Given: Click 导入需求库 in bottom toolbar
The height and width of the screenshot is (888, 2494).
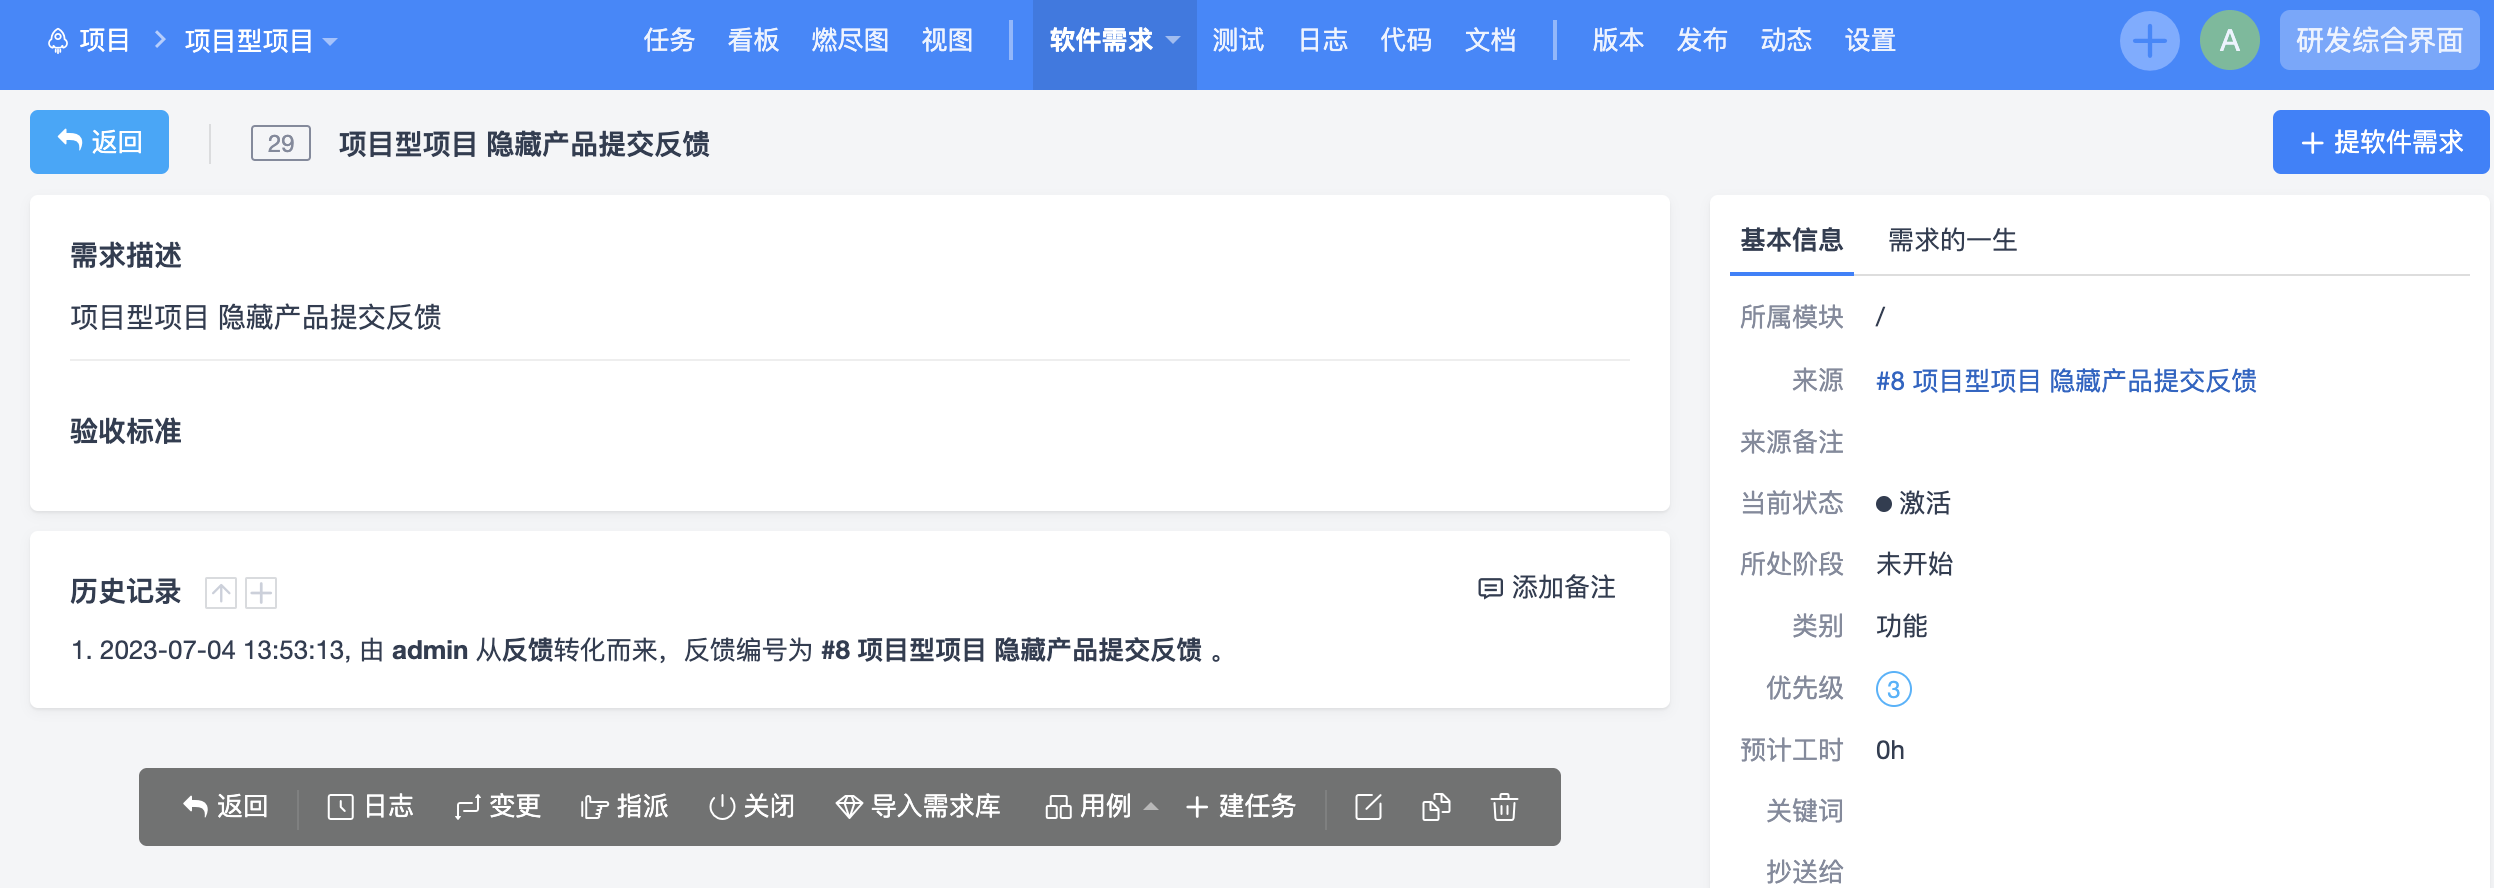Looking at the screenshot, I should 918,806.
